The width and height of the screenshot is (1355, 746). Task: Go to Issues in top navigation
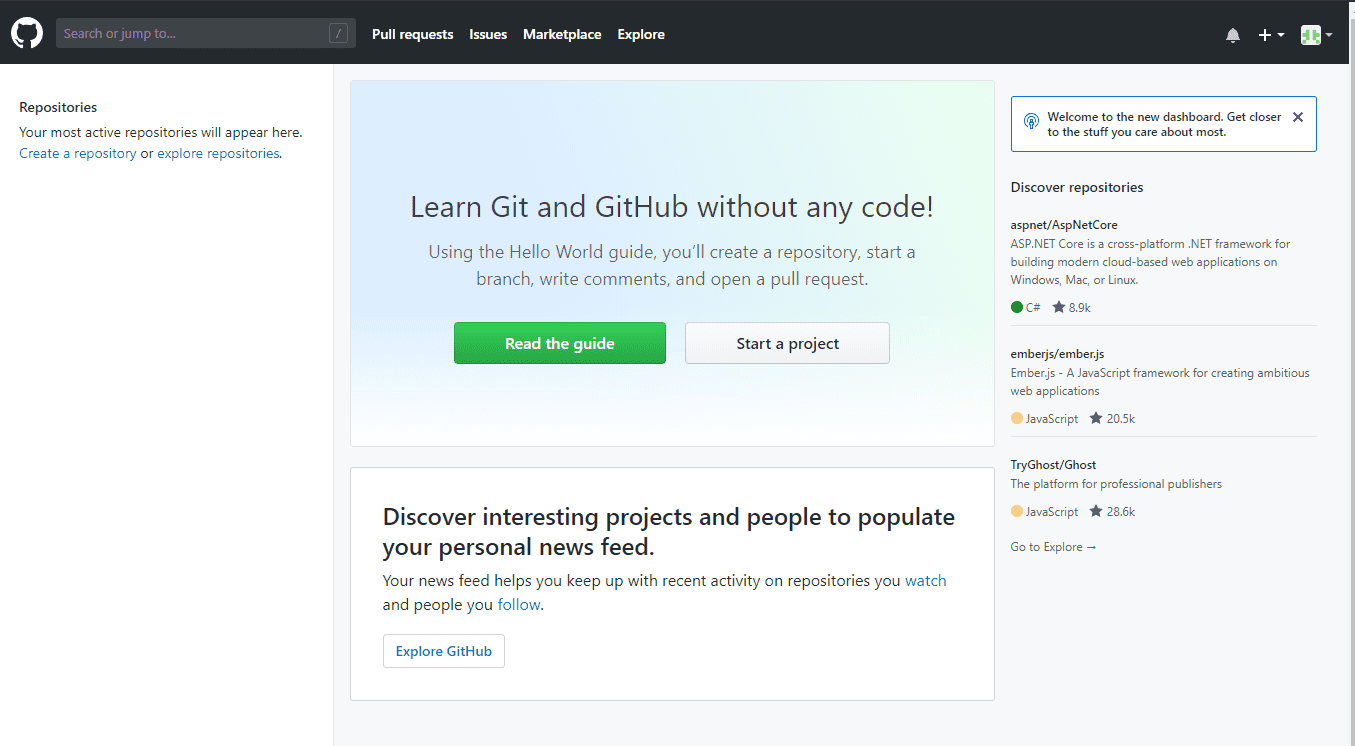point(488,34)
